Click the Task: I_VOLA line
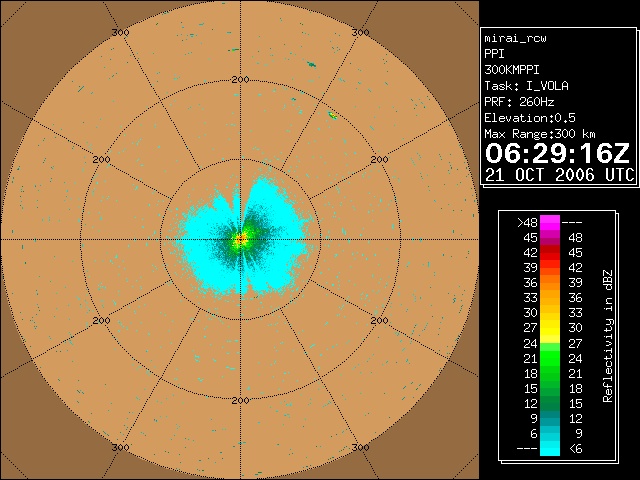The height and width of the screenshot is (480, 640). (x=526, y=86)
